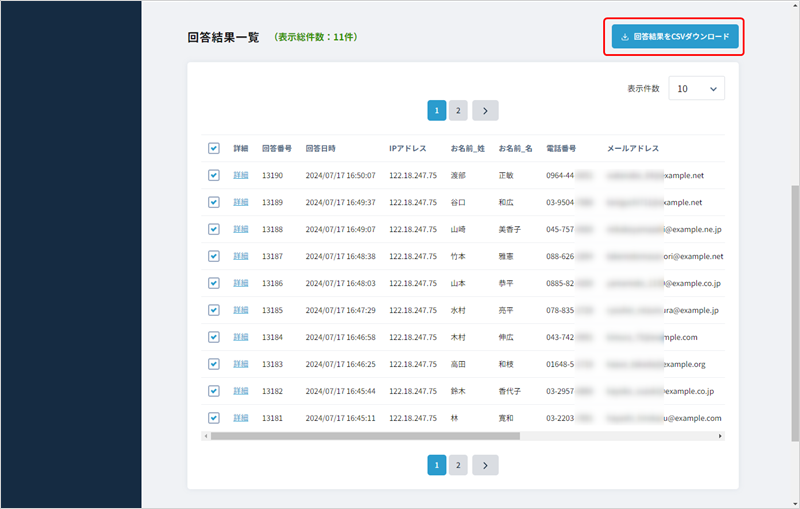Viewport: 800px width, 509px height.
Task: Open 詳細 link for answer 13187
Action: (241, 256)
